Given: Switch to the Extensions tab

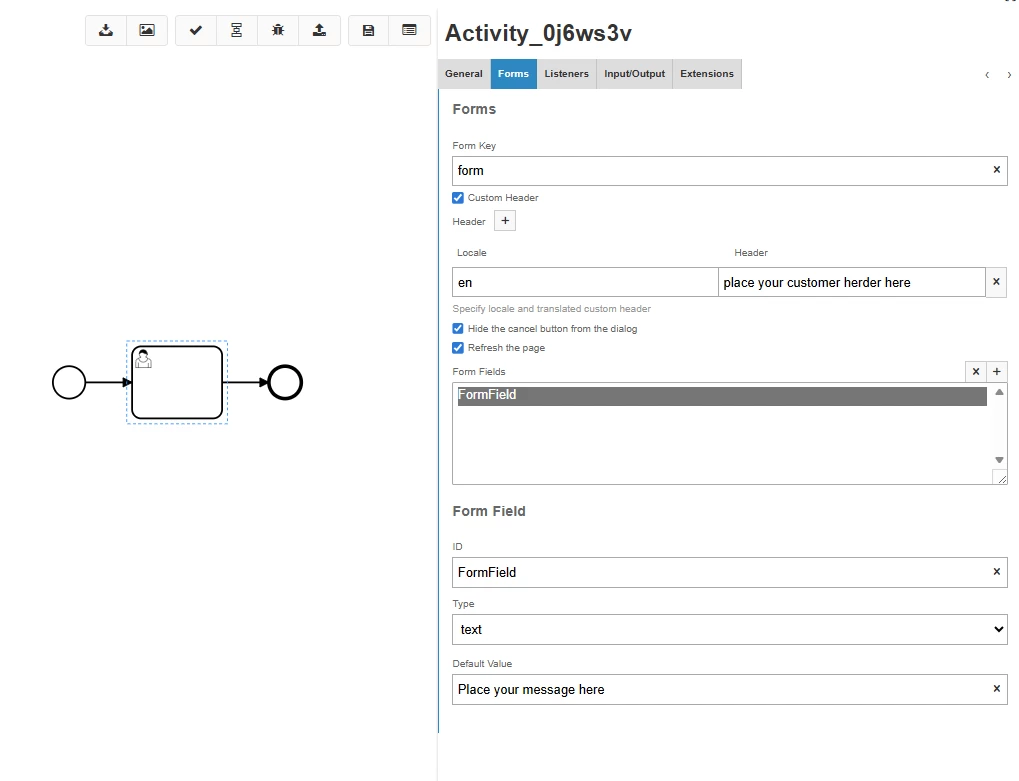Looking at the screenshot, I should point(707,74).
